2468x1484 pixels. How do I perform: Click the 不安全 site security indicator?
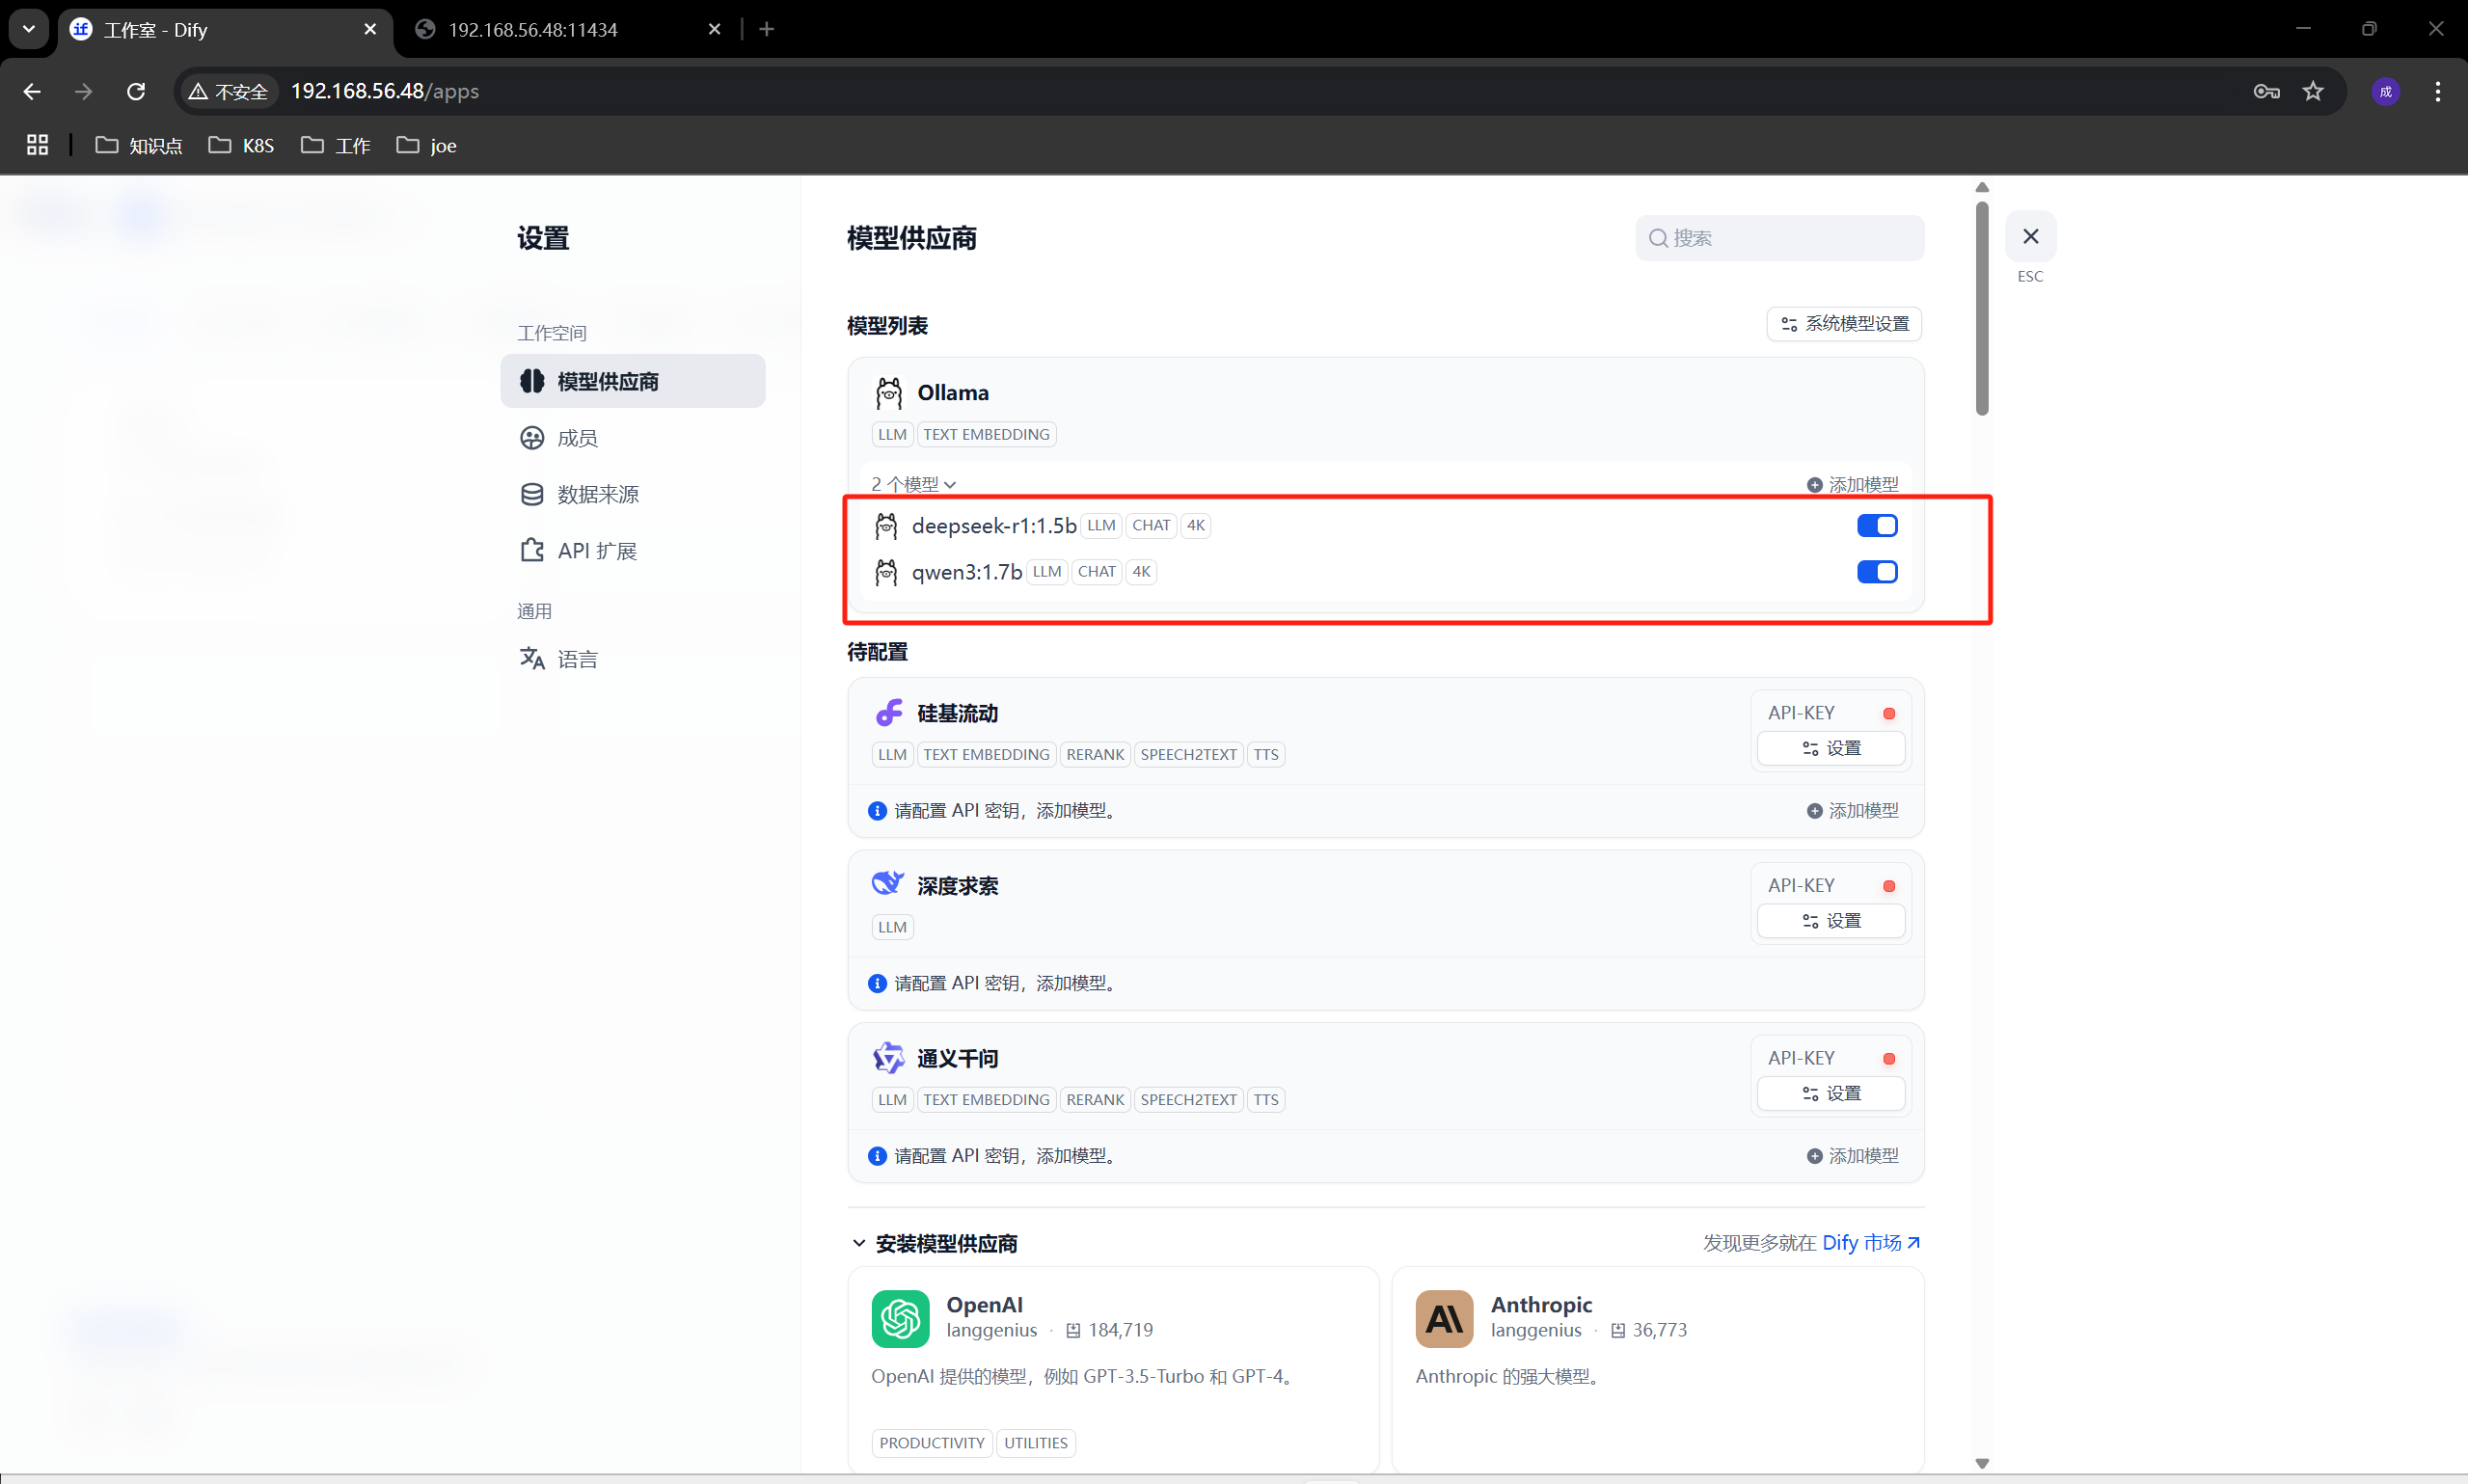point(229,91)
